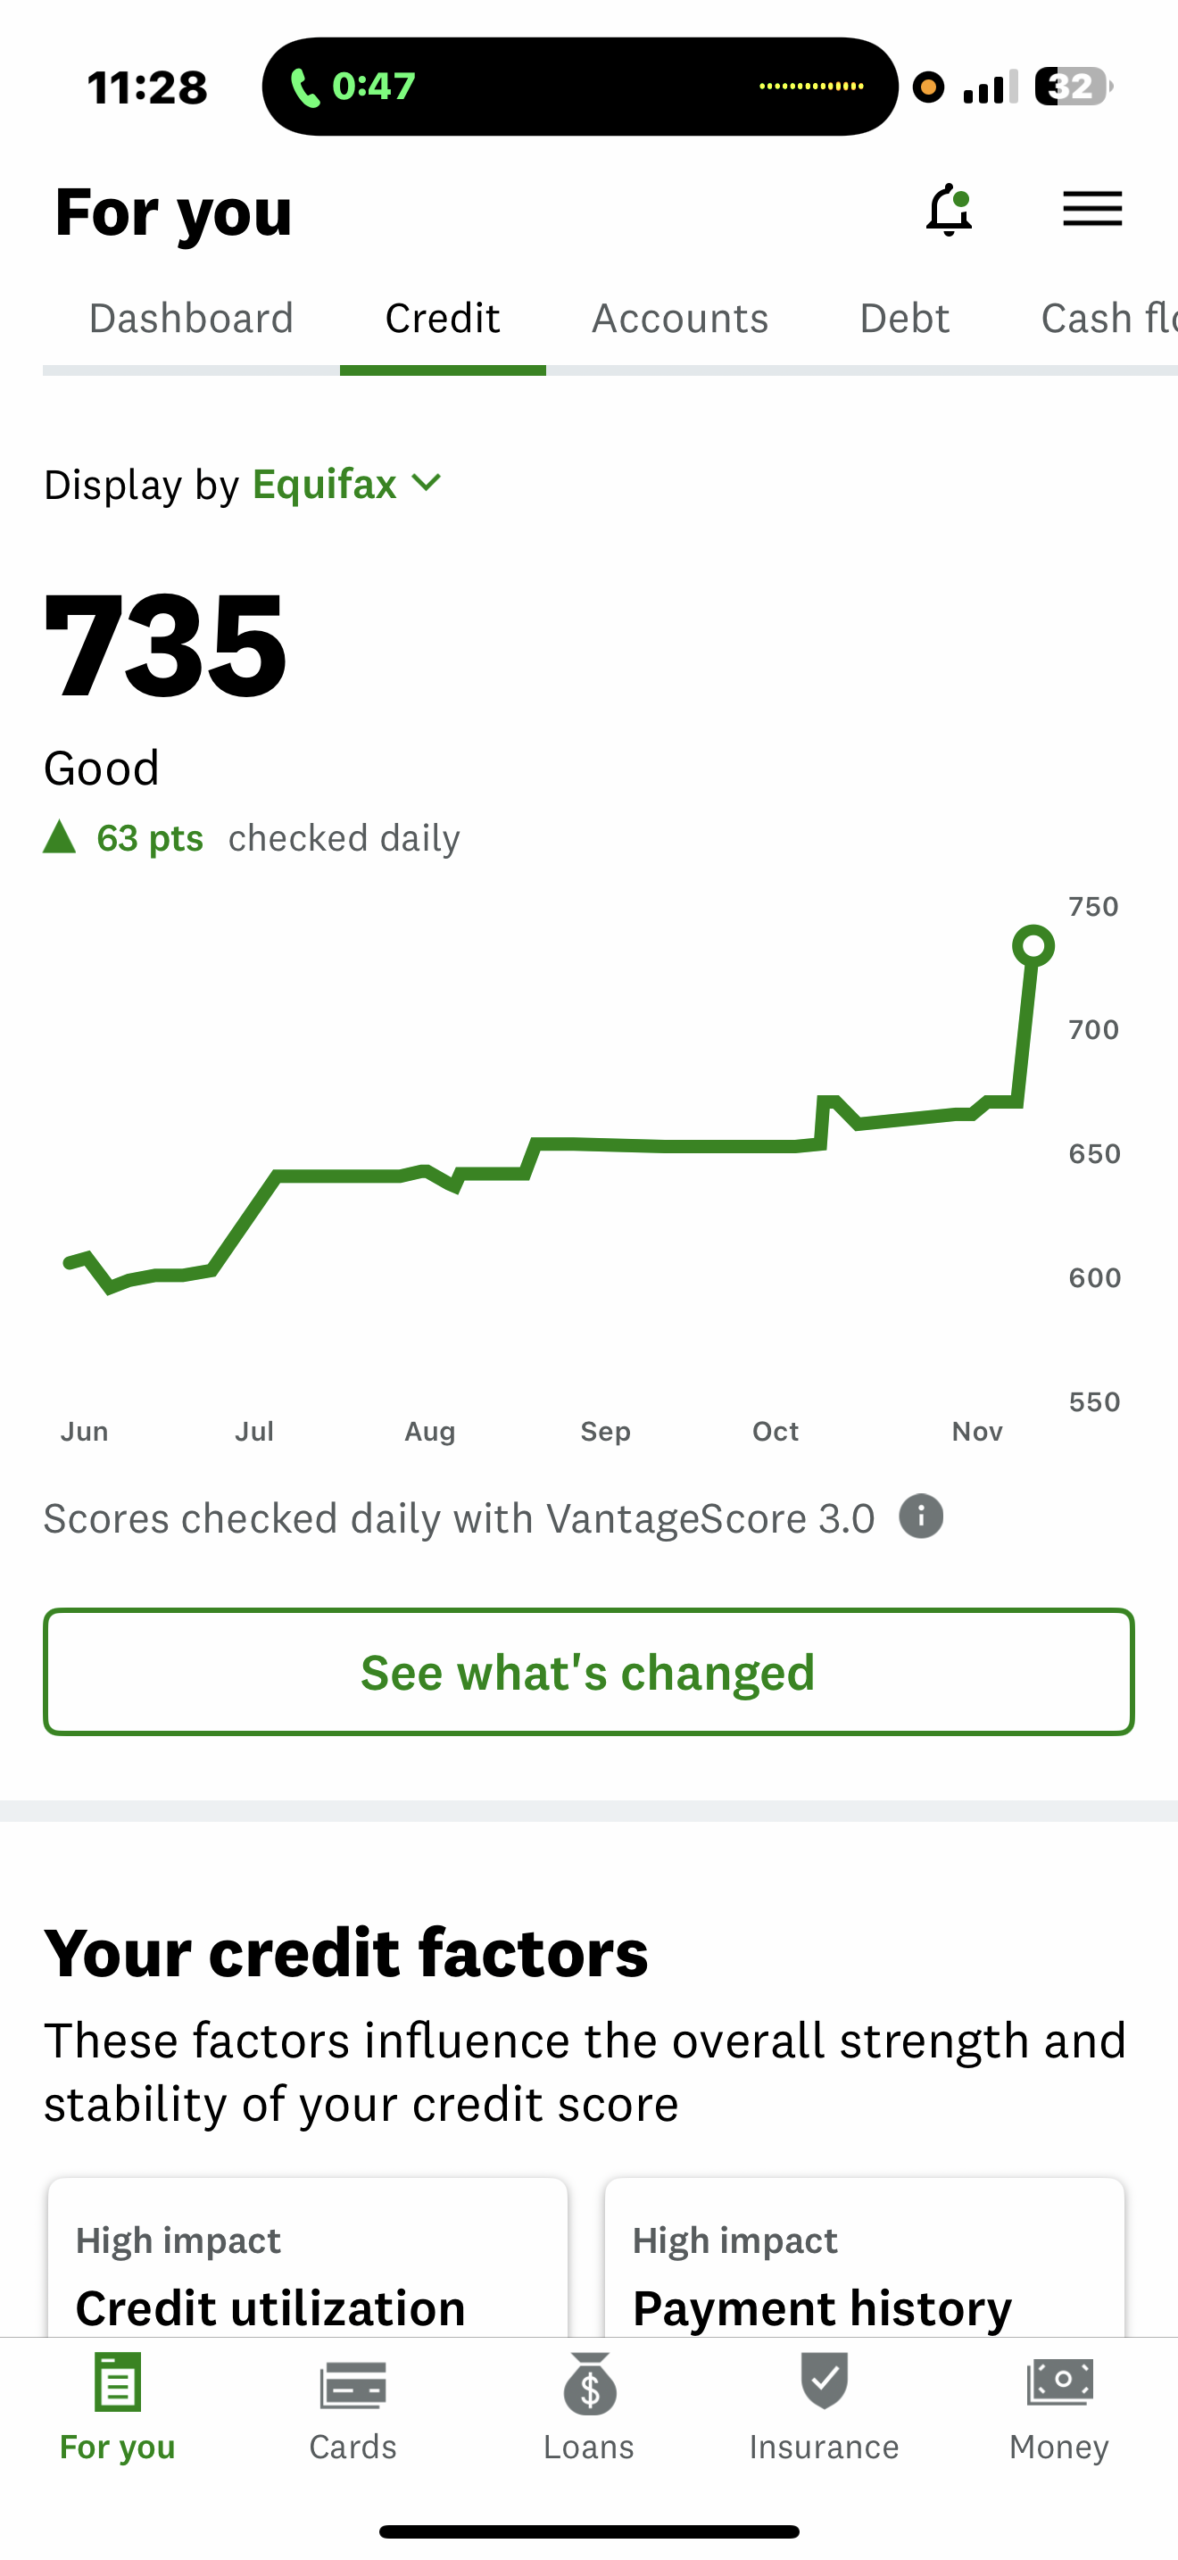Switch to the Debt tab
This screenshot has height=2560, width=1178.
tap(905, 319)
